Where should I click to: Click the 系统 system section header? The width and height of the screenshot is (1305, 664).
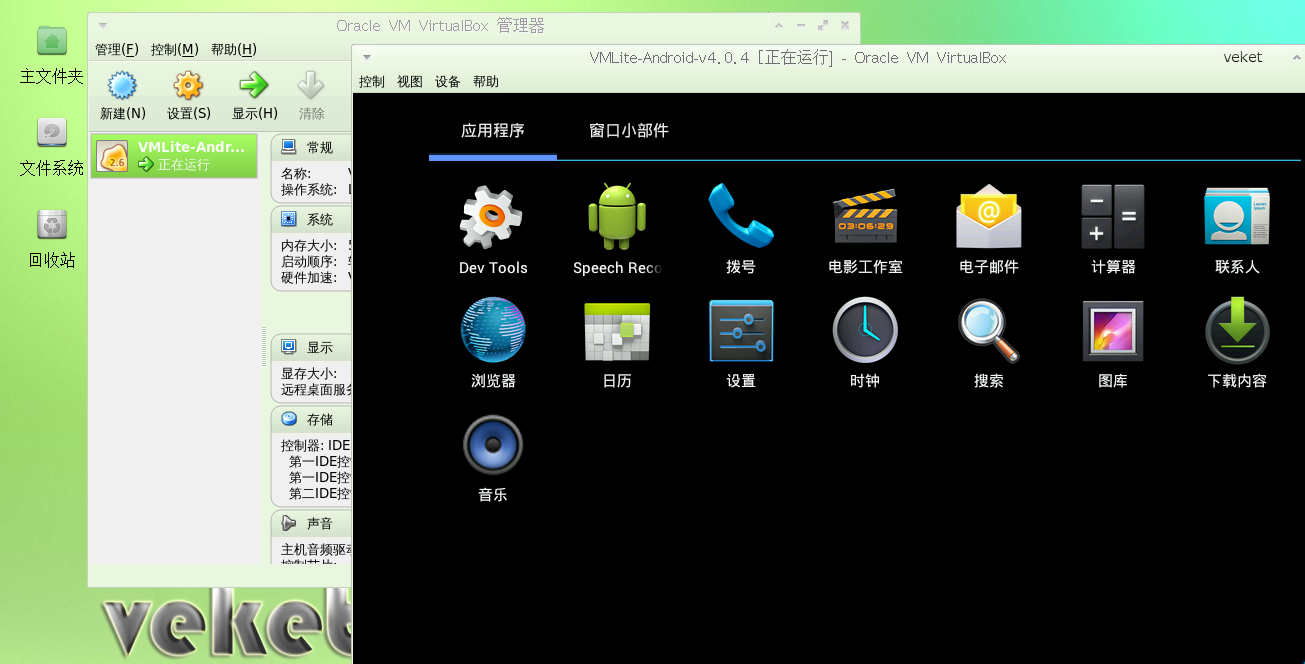[x=311, y=219]
